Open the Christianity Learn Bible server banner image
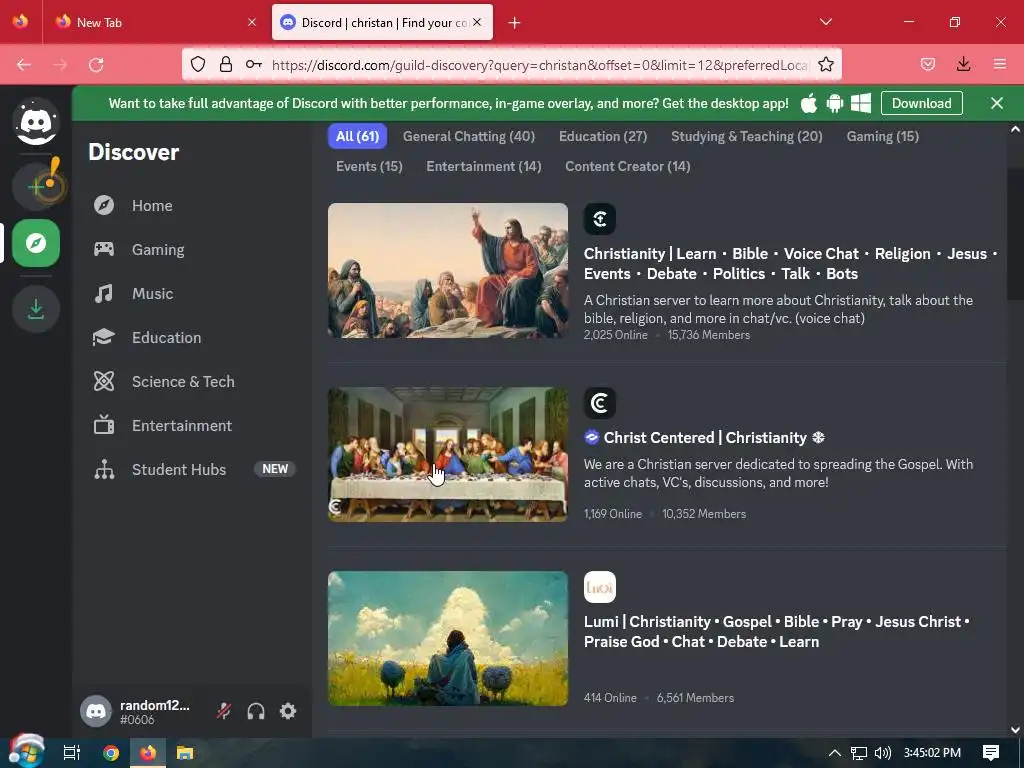1024x768 pixels. click(448, 270)
